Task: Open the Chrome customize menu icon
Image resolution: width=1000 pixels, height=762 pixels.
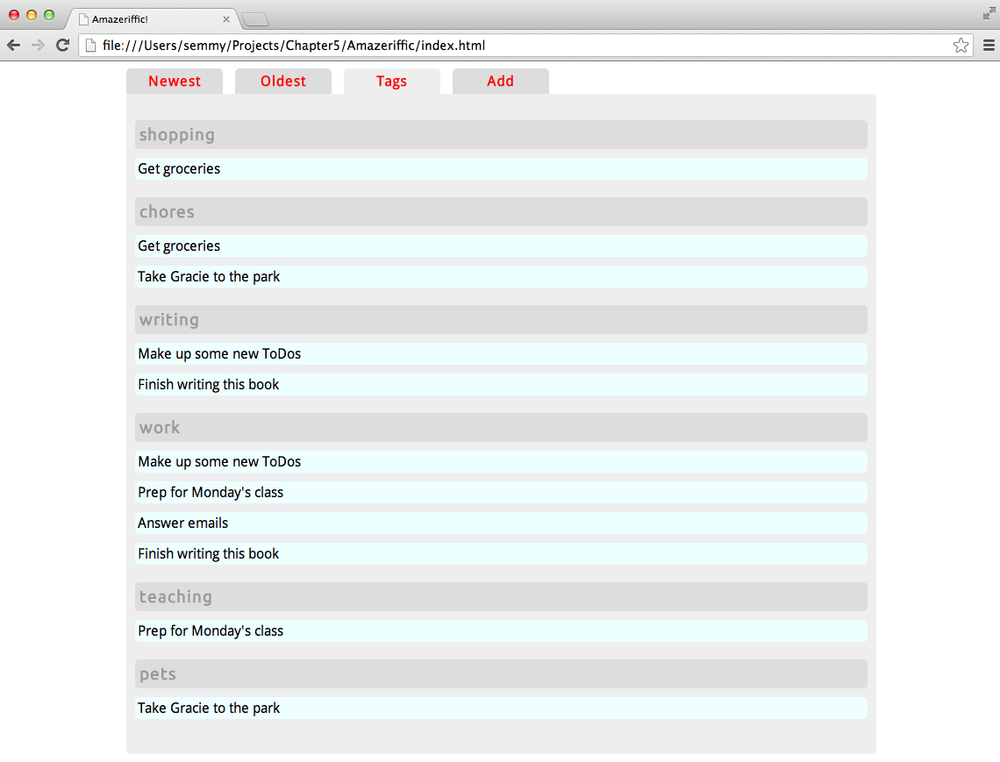Action: (x=988, y=45)
